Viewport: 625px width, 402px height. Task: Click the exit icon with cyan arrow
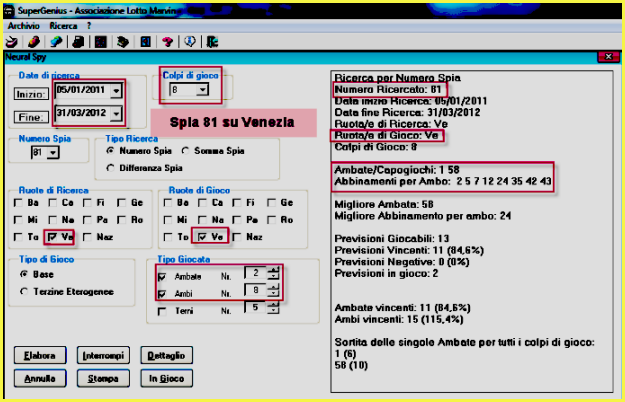(212, 41)
